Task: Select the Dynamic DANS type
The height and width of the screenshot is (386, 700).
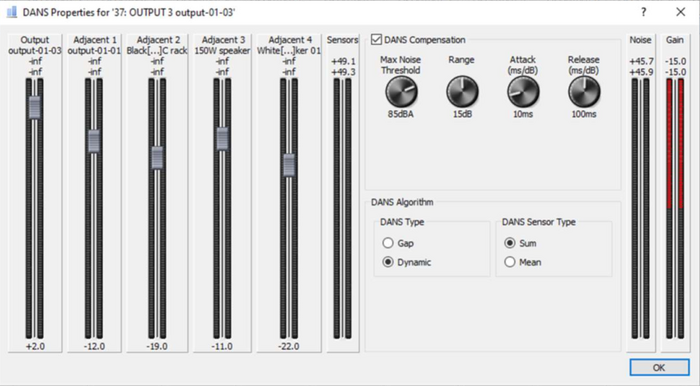Action: tap(388, 262)
